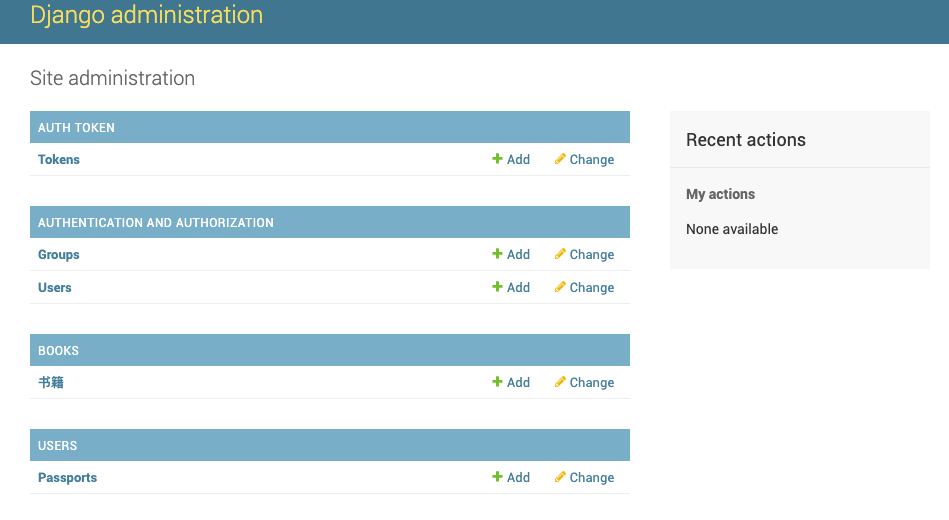The width and height of the screenshot is (949, 520).
Task: Click the green plus icon in Tokens row
Action: point(497,159)
